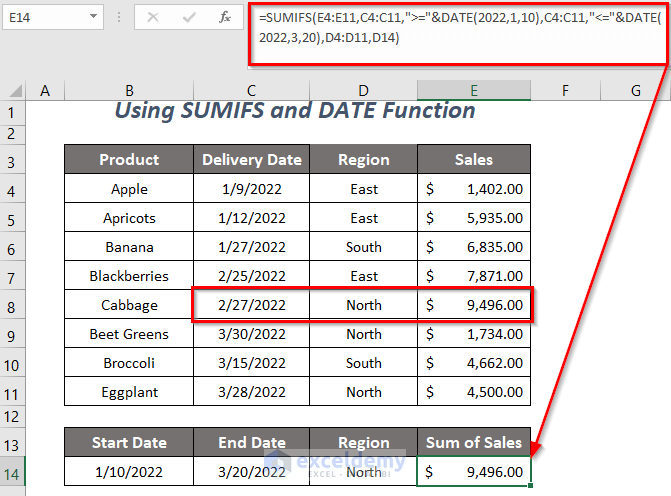The height and width of the screenshot is (496, 671).
Task: Click the Eggplant sales cell with 4,500.00
Action: click(x=474, y=392)
